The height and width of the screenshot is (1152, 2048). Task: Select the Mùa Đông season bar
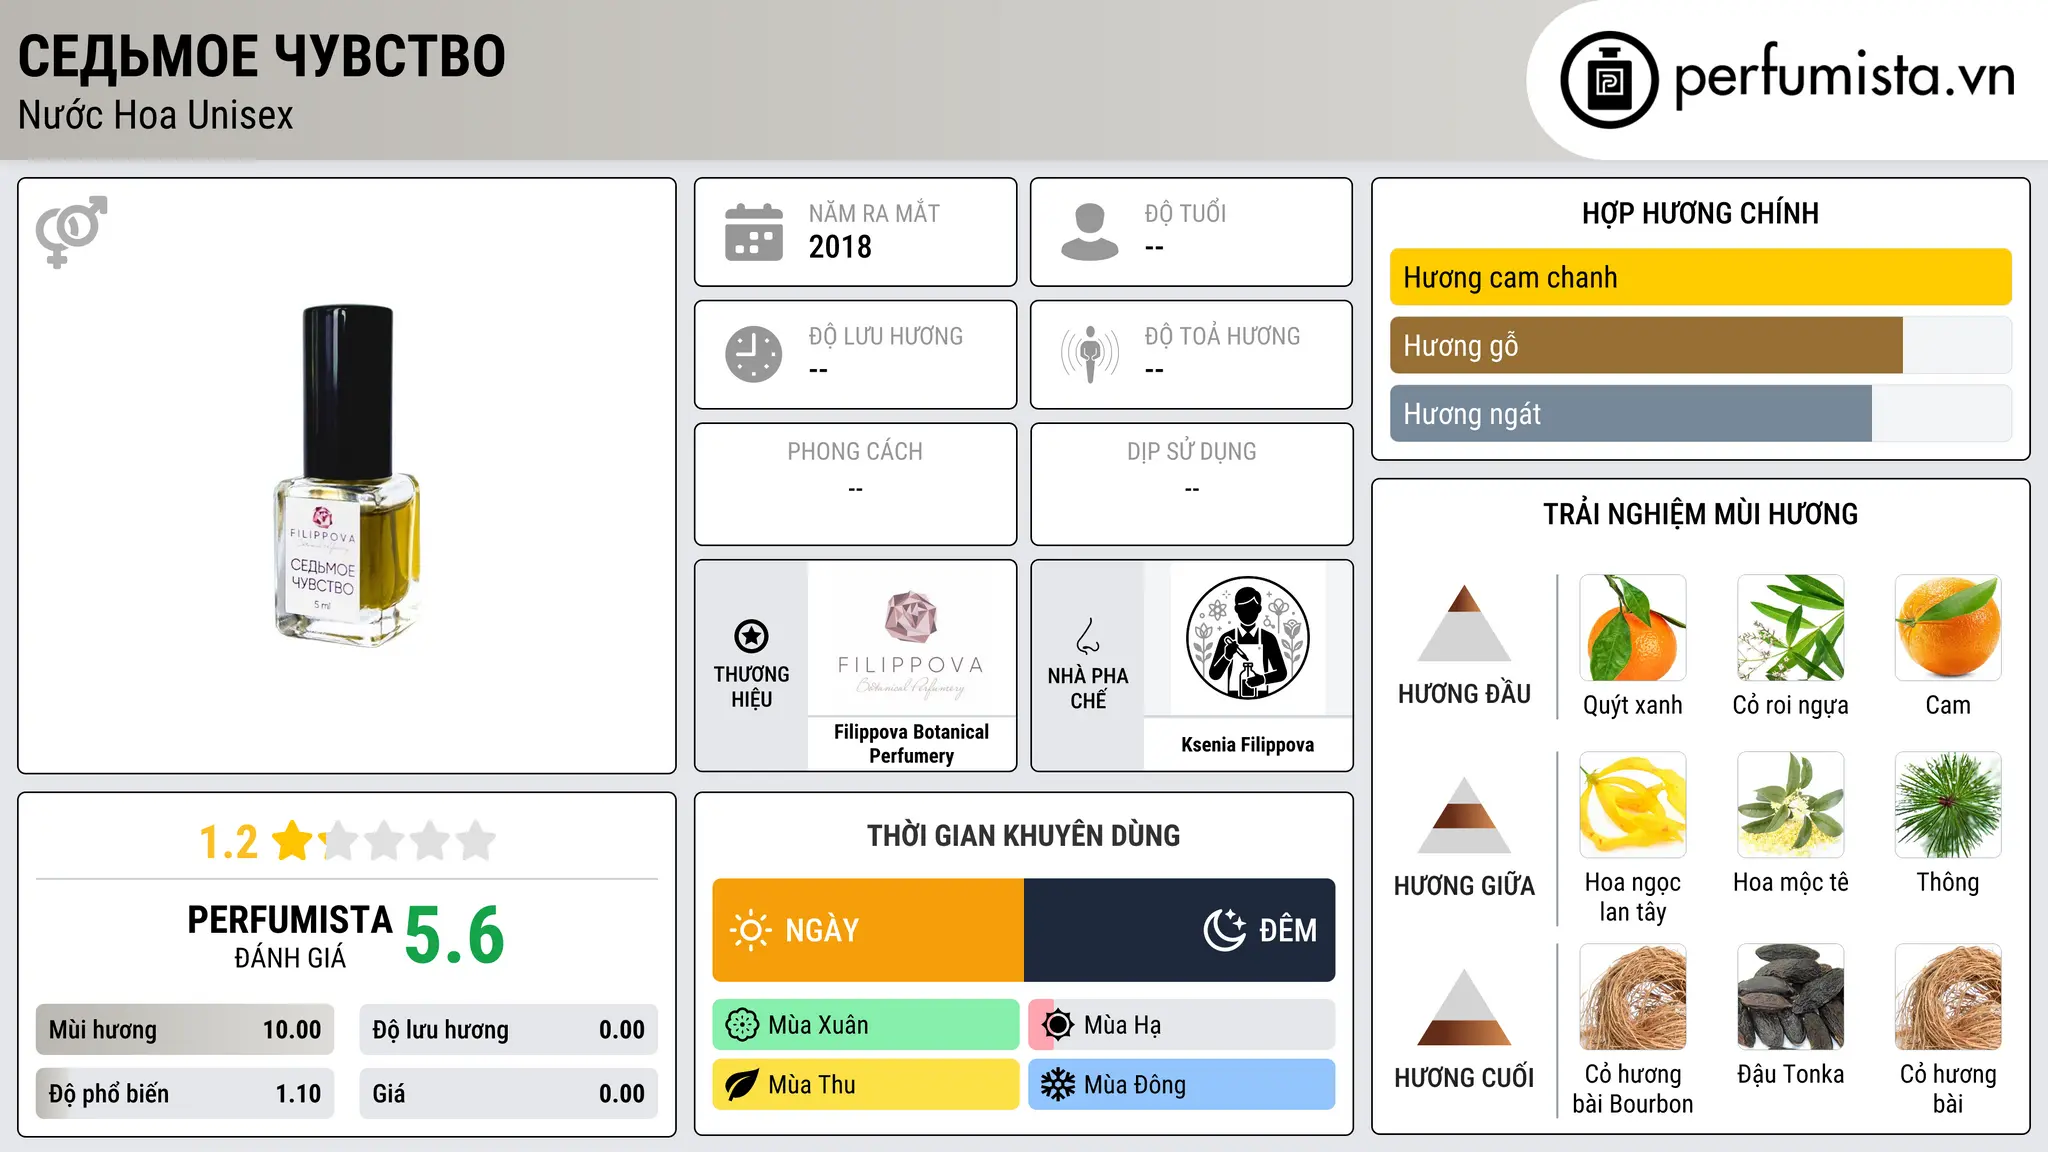pyautogui.click(x=1182, y=1085)
